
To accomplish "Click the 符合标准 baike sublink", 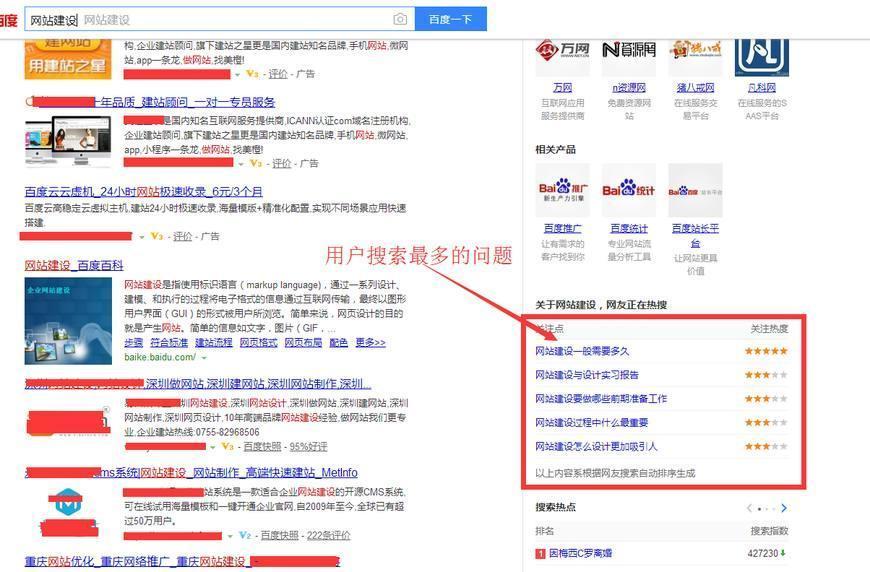I will pyautogui.click(x=169, y=343).
